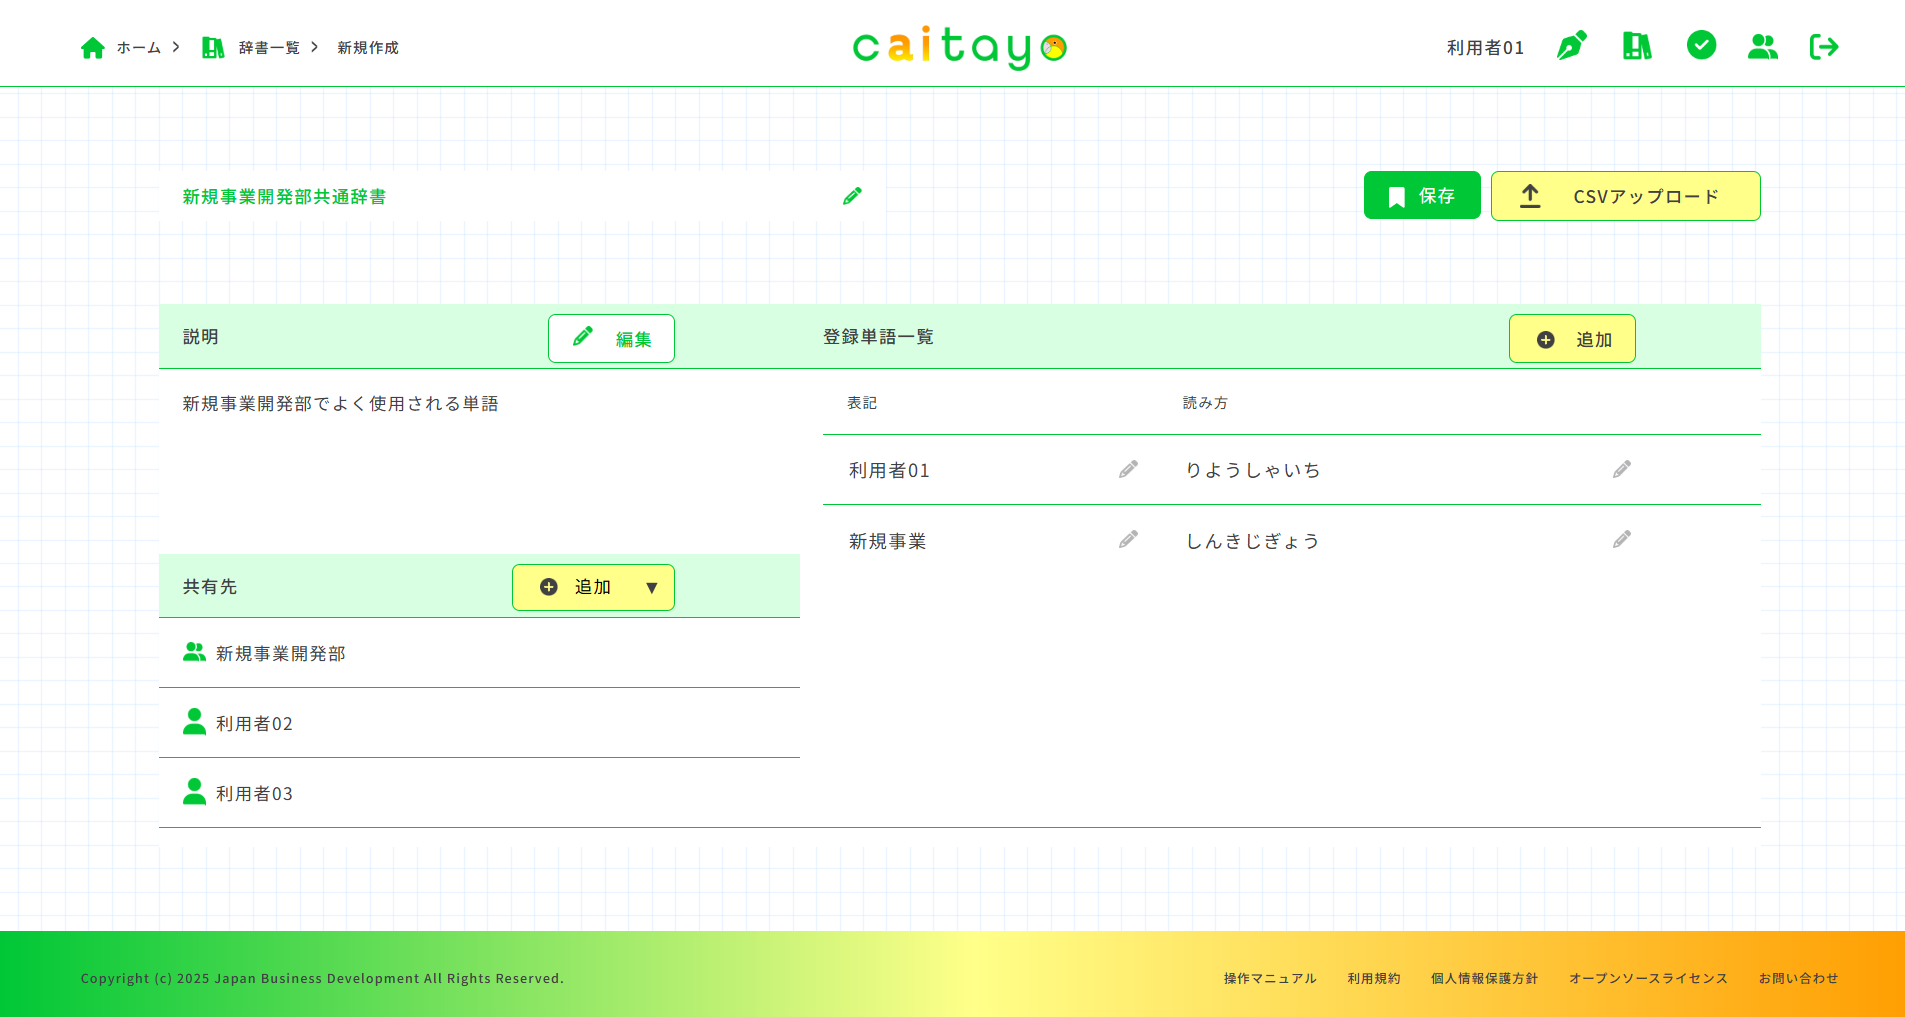Open group management via the users icon

tap(1762, 46)
